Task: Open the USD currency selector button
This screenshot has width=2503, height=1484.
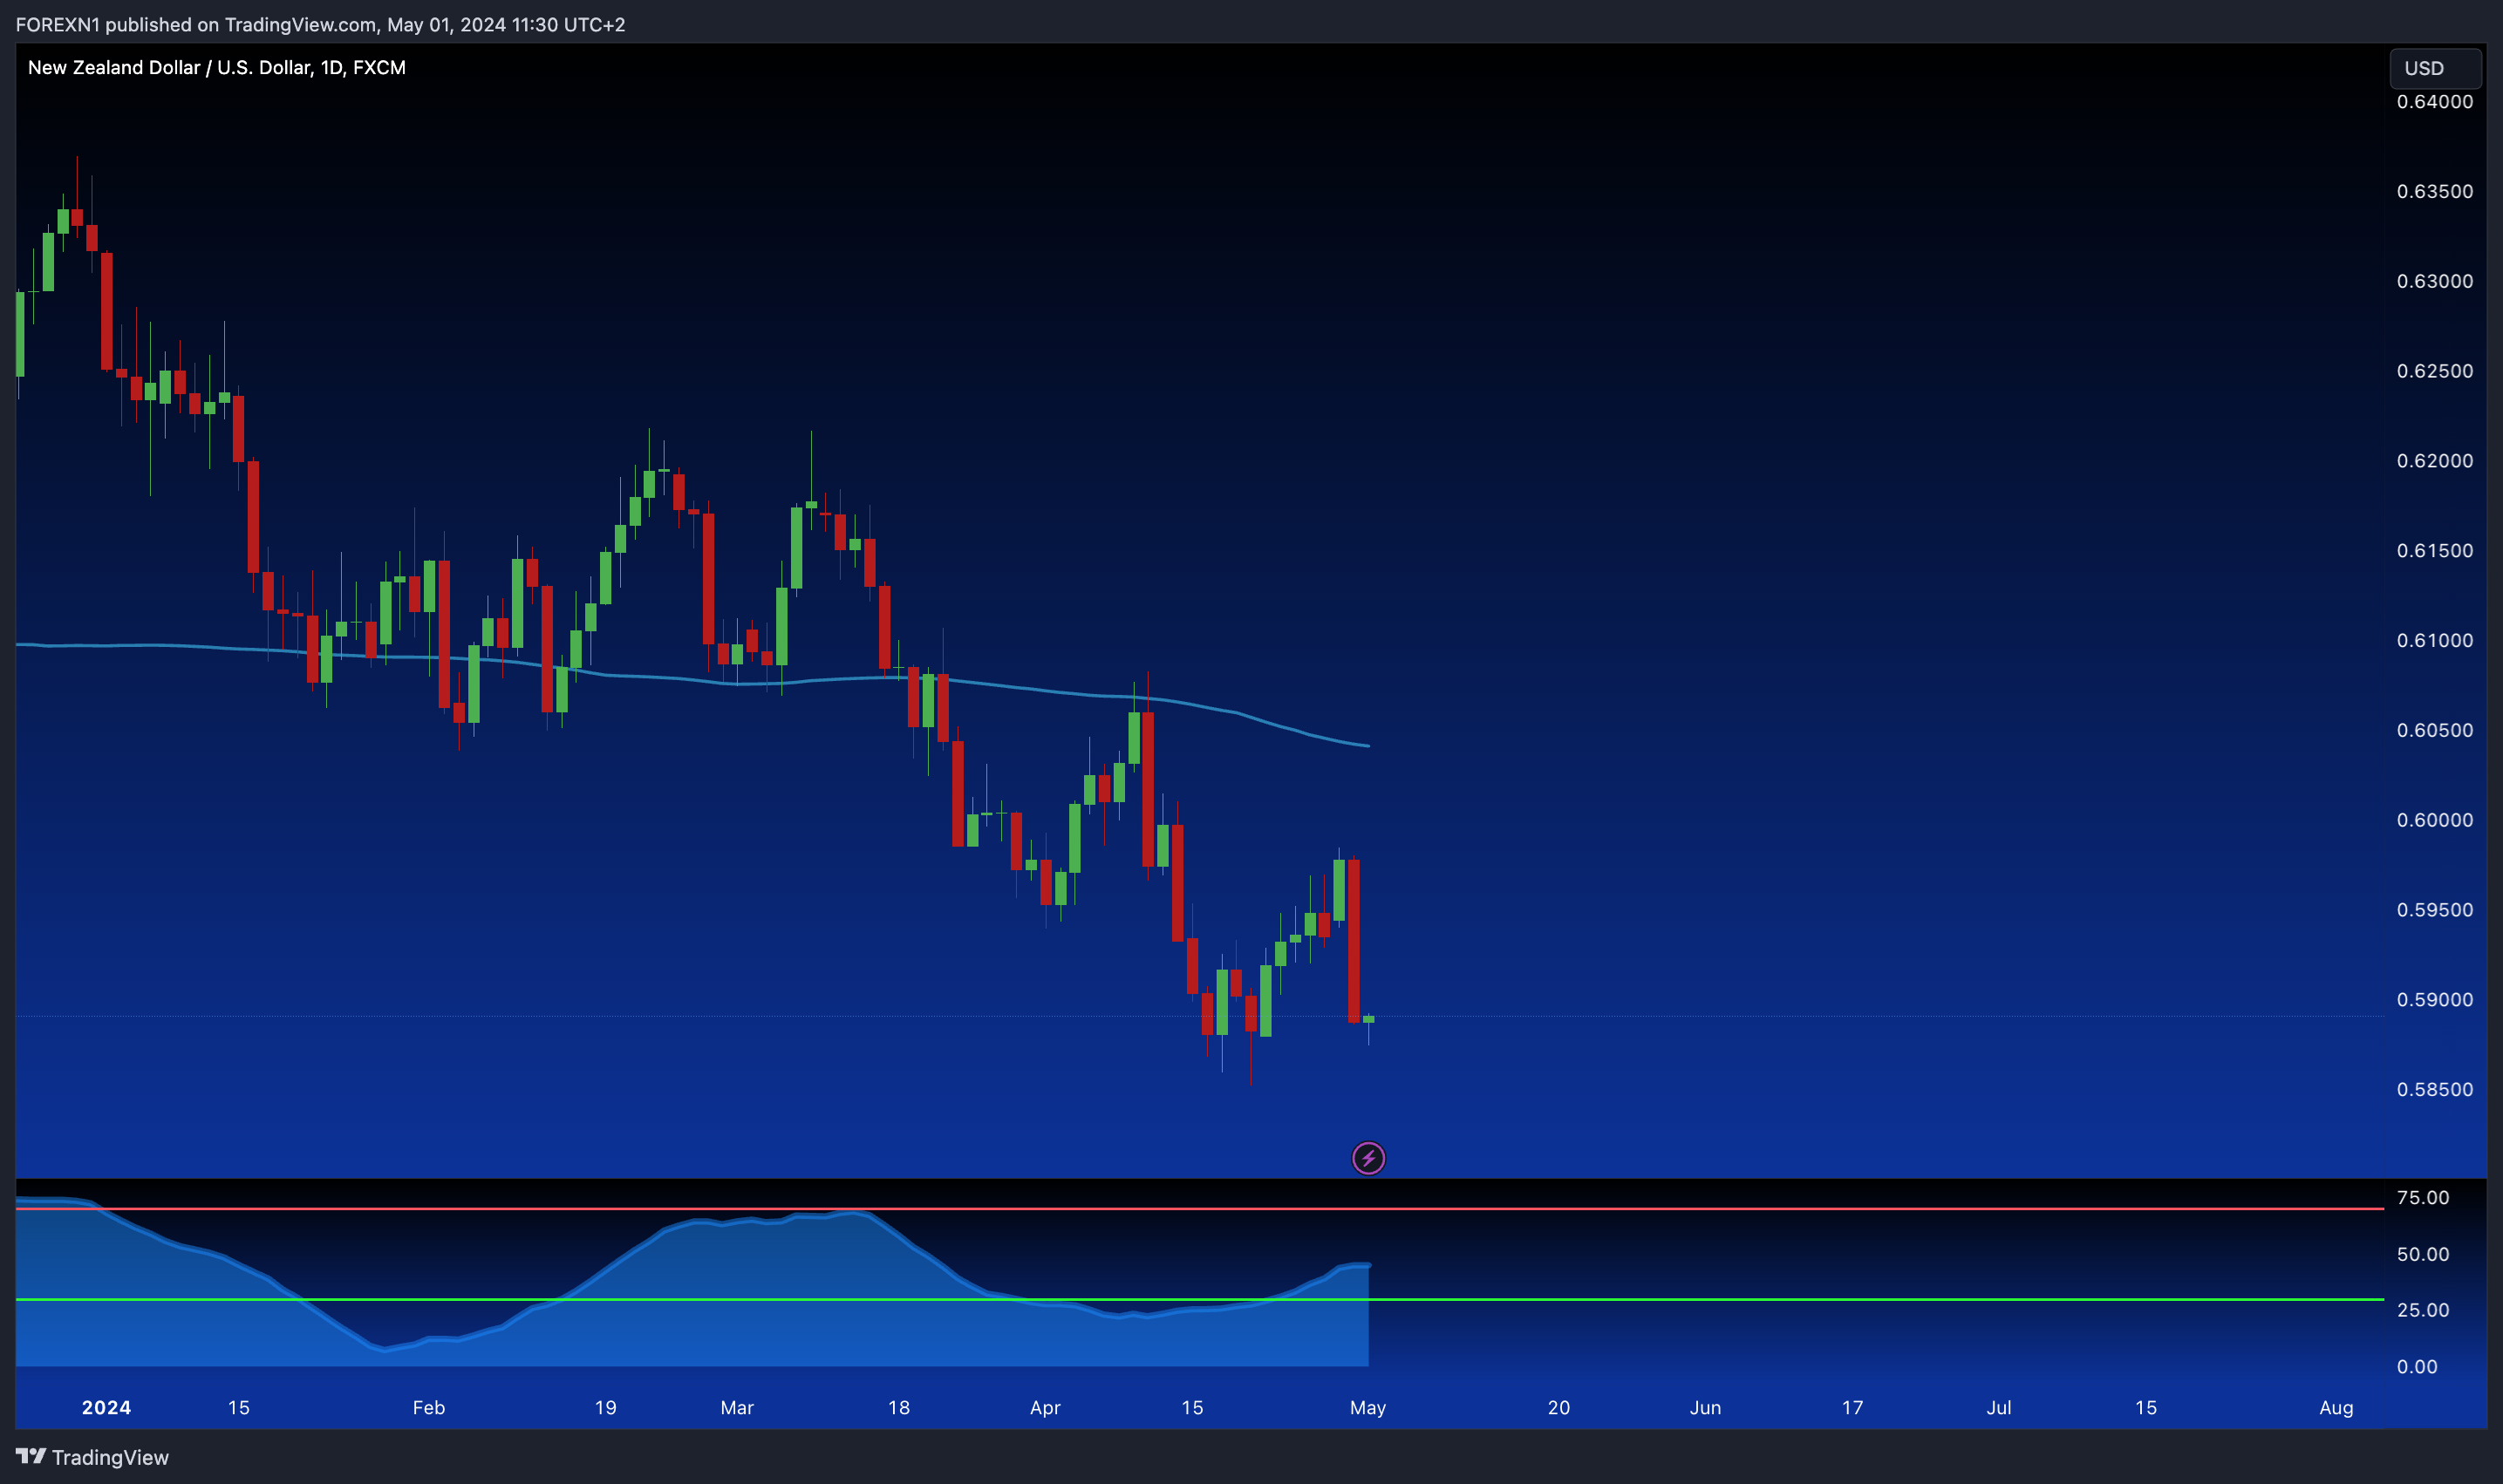Action: point(2436,68)
